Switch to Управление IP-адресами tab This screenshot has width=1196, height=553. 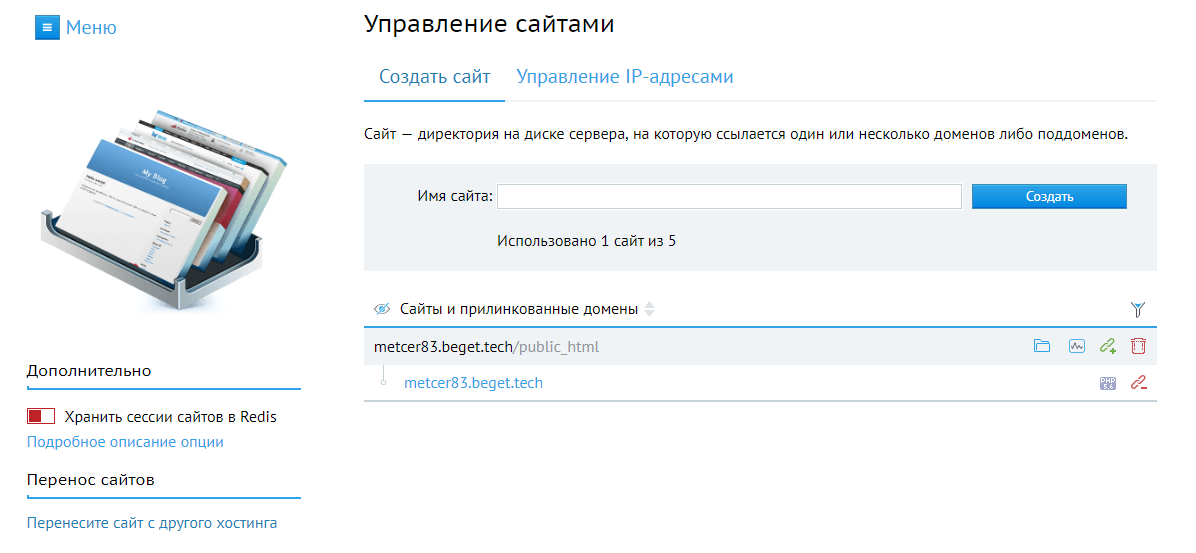(625, 77)
